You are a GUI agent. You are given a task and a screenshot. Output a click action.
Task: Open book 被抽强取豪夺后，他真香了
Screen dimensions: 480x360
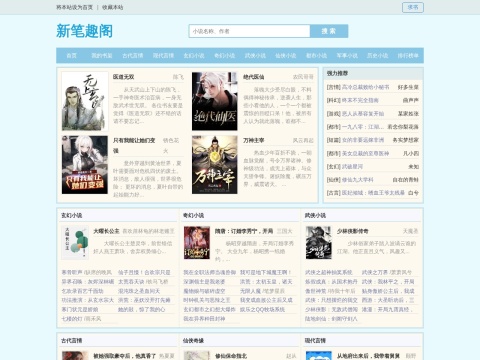pyautogui.click(x=125, y=356)
